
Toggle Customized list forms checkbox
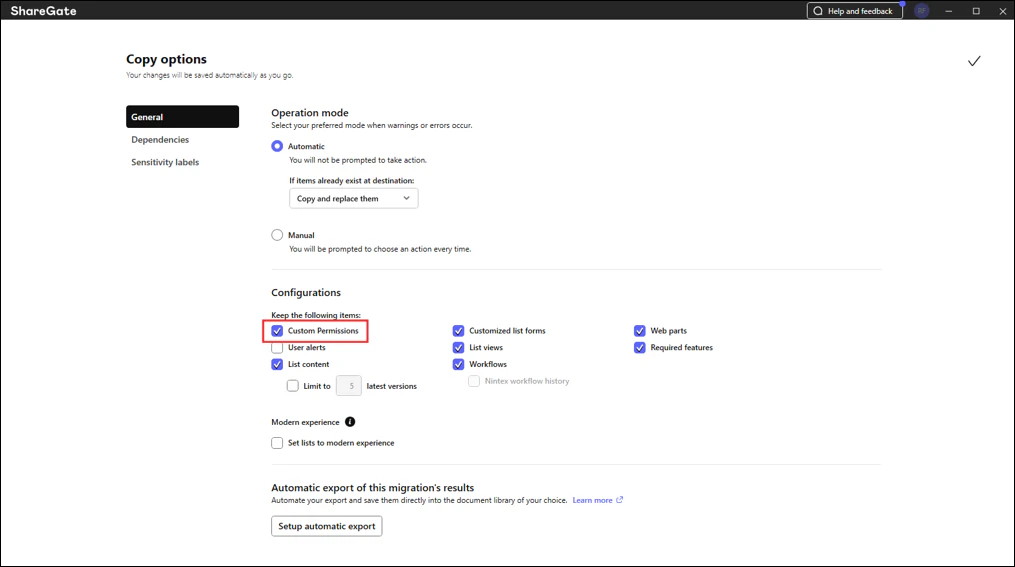tap(458, 331)
